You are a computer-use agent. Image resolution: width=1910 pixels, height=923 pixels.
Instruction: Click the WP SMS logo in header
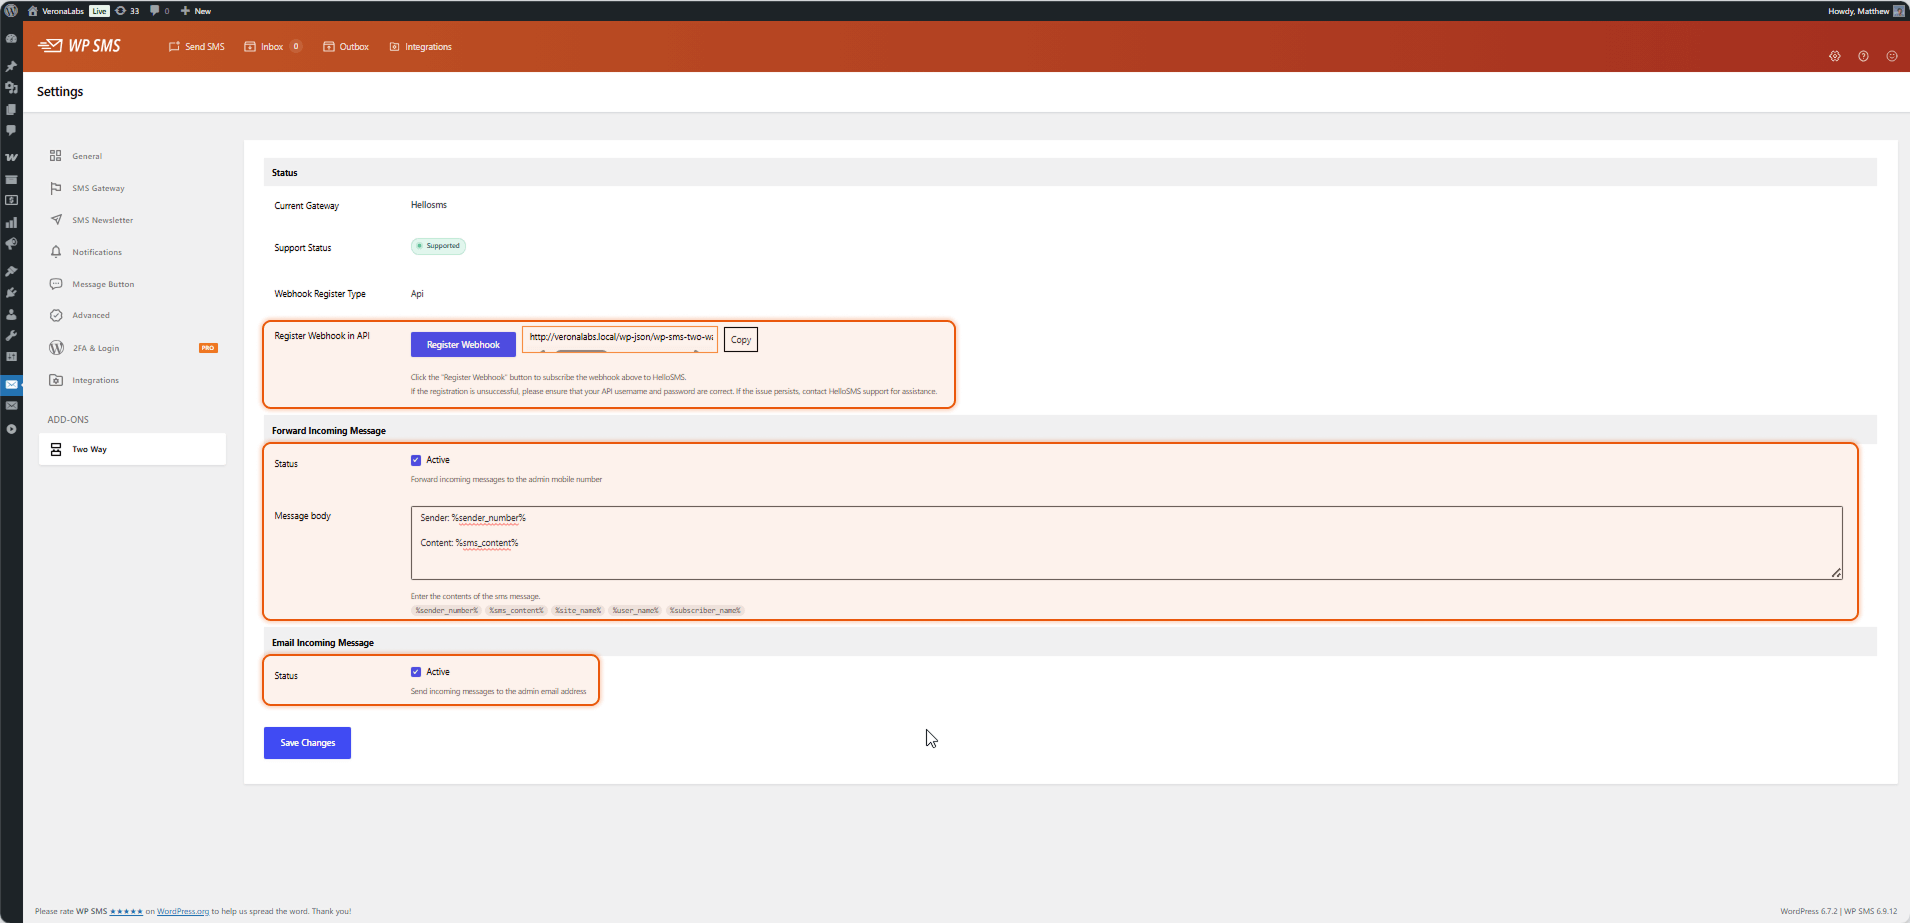(79, 46)
